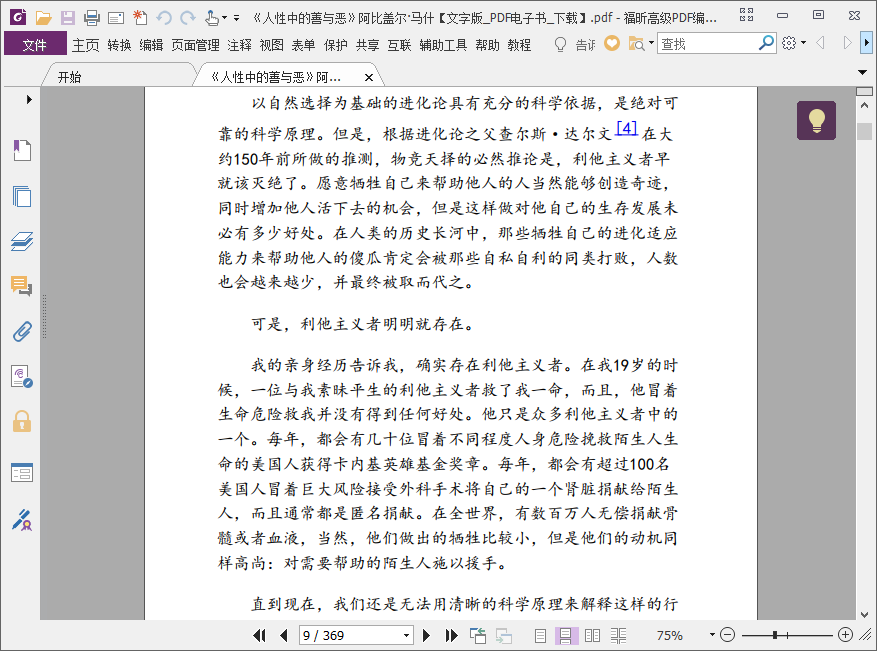This screenshot has height=651, width=877.
Task: Click zoom in plus button
Action: point(845,635)
